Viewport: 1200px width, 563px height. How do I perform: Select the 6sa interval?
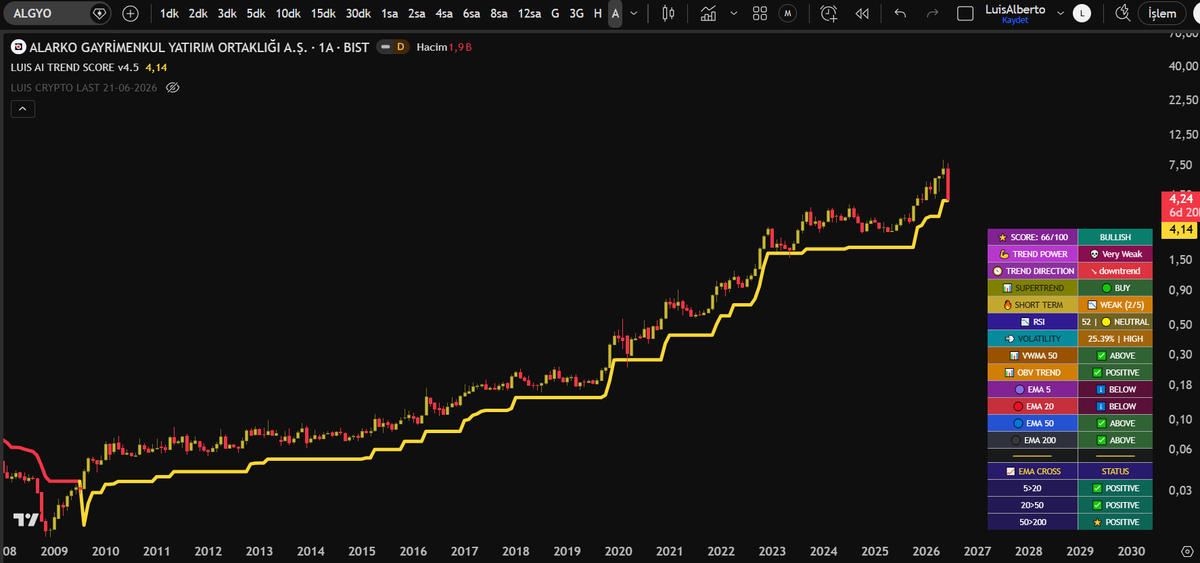[471, 13]
